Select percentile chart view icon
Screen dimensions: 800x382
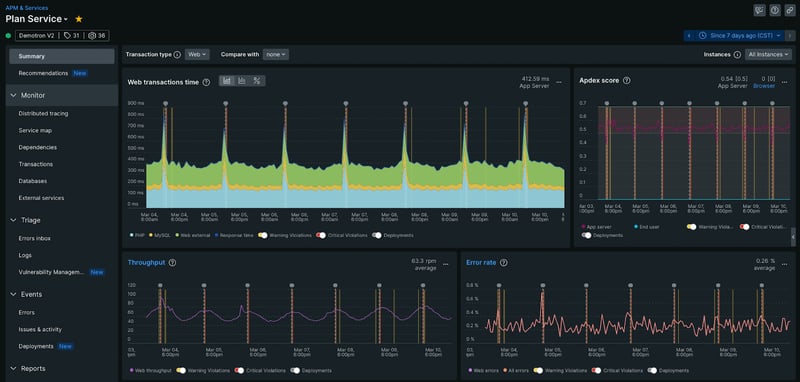pos(257,81)
